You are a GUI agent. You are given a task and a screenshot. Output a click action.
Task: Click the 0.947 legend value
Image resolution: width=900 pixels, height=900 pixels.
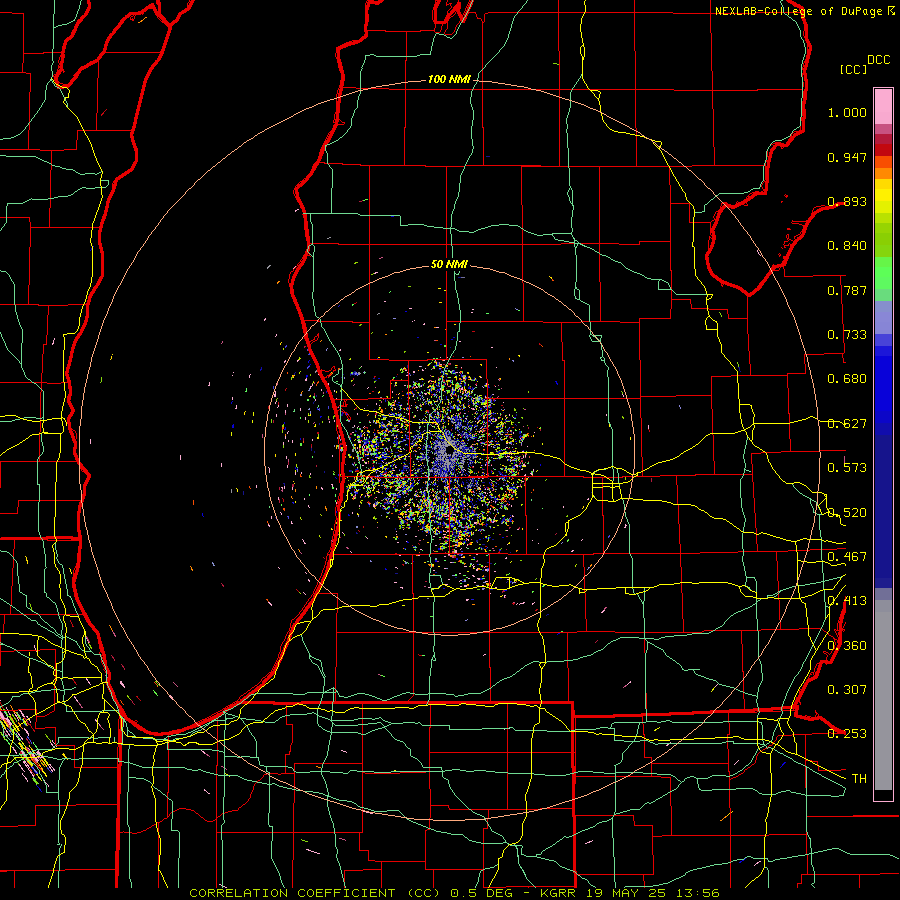pyautogui.click(x=847, y=157)
